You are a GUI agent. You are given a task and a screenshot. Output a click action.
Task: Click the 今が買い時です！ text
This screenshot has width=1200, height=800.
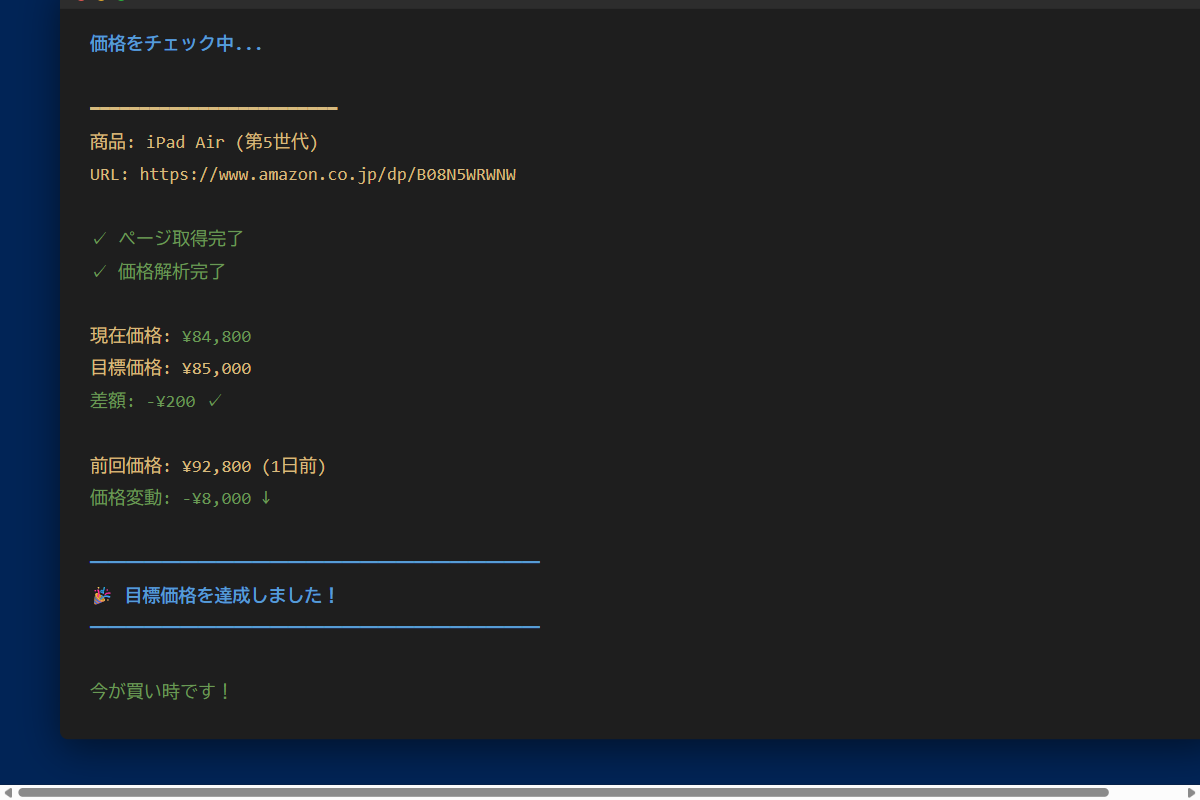click(x=160, y=691)
